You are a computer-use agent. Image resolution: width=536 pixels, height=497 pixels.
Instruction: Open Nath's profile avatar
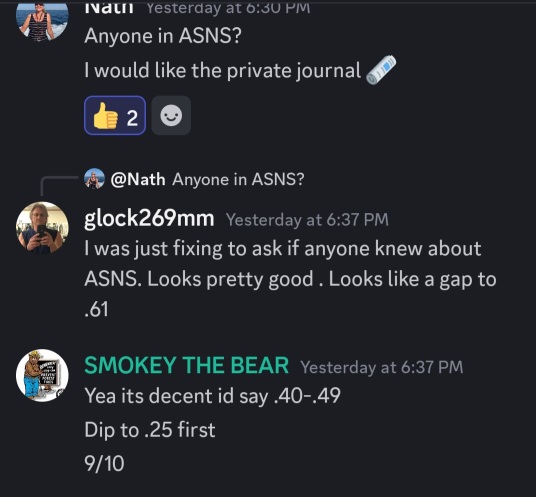tap(42, 19)
